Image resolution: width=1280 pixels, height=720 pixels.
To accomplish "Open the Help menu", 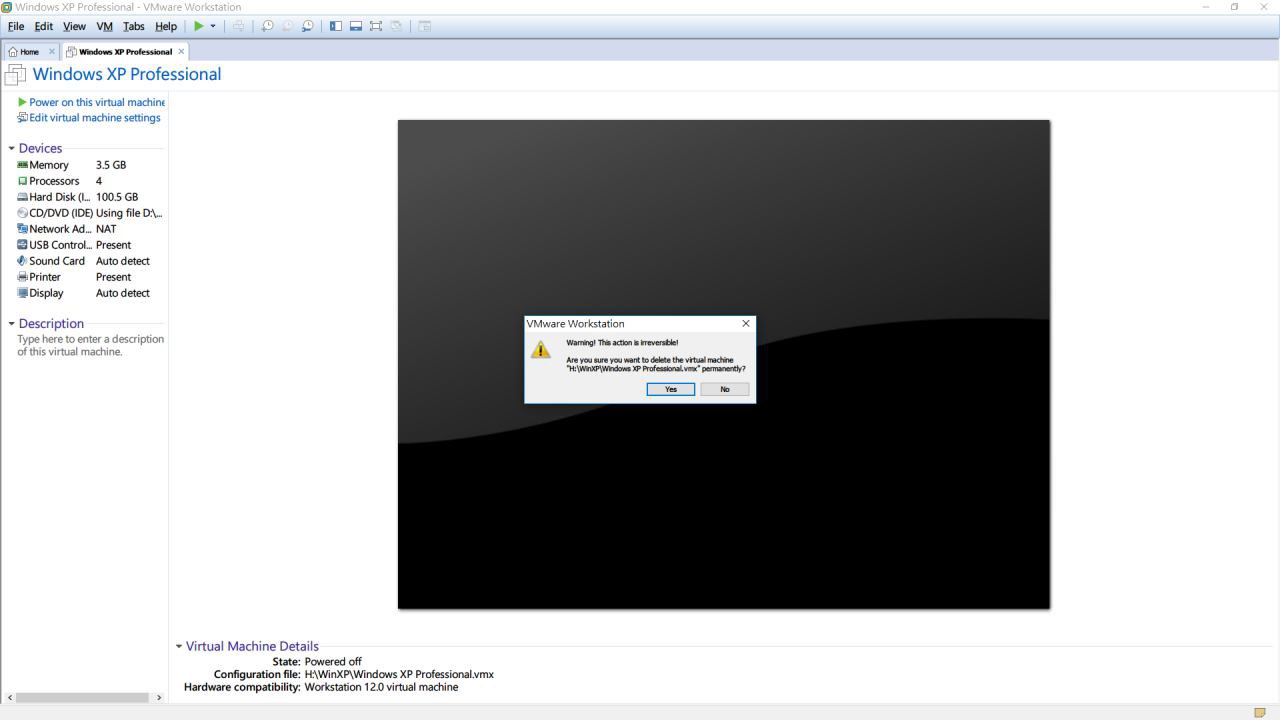I will pos(166,26).
